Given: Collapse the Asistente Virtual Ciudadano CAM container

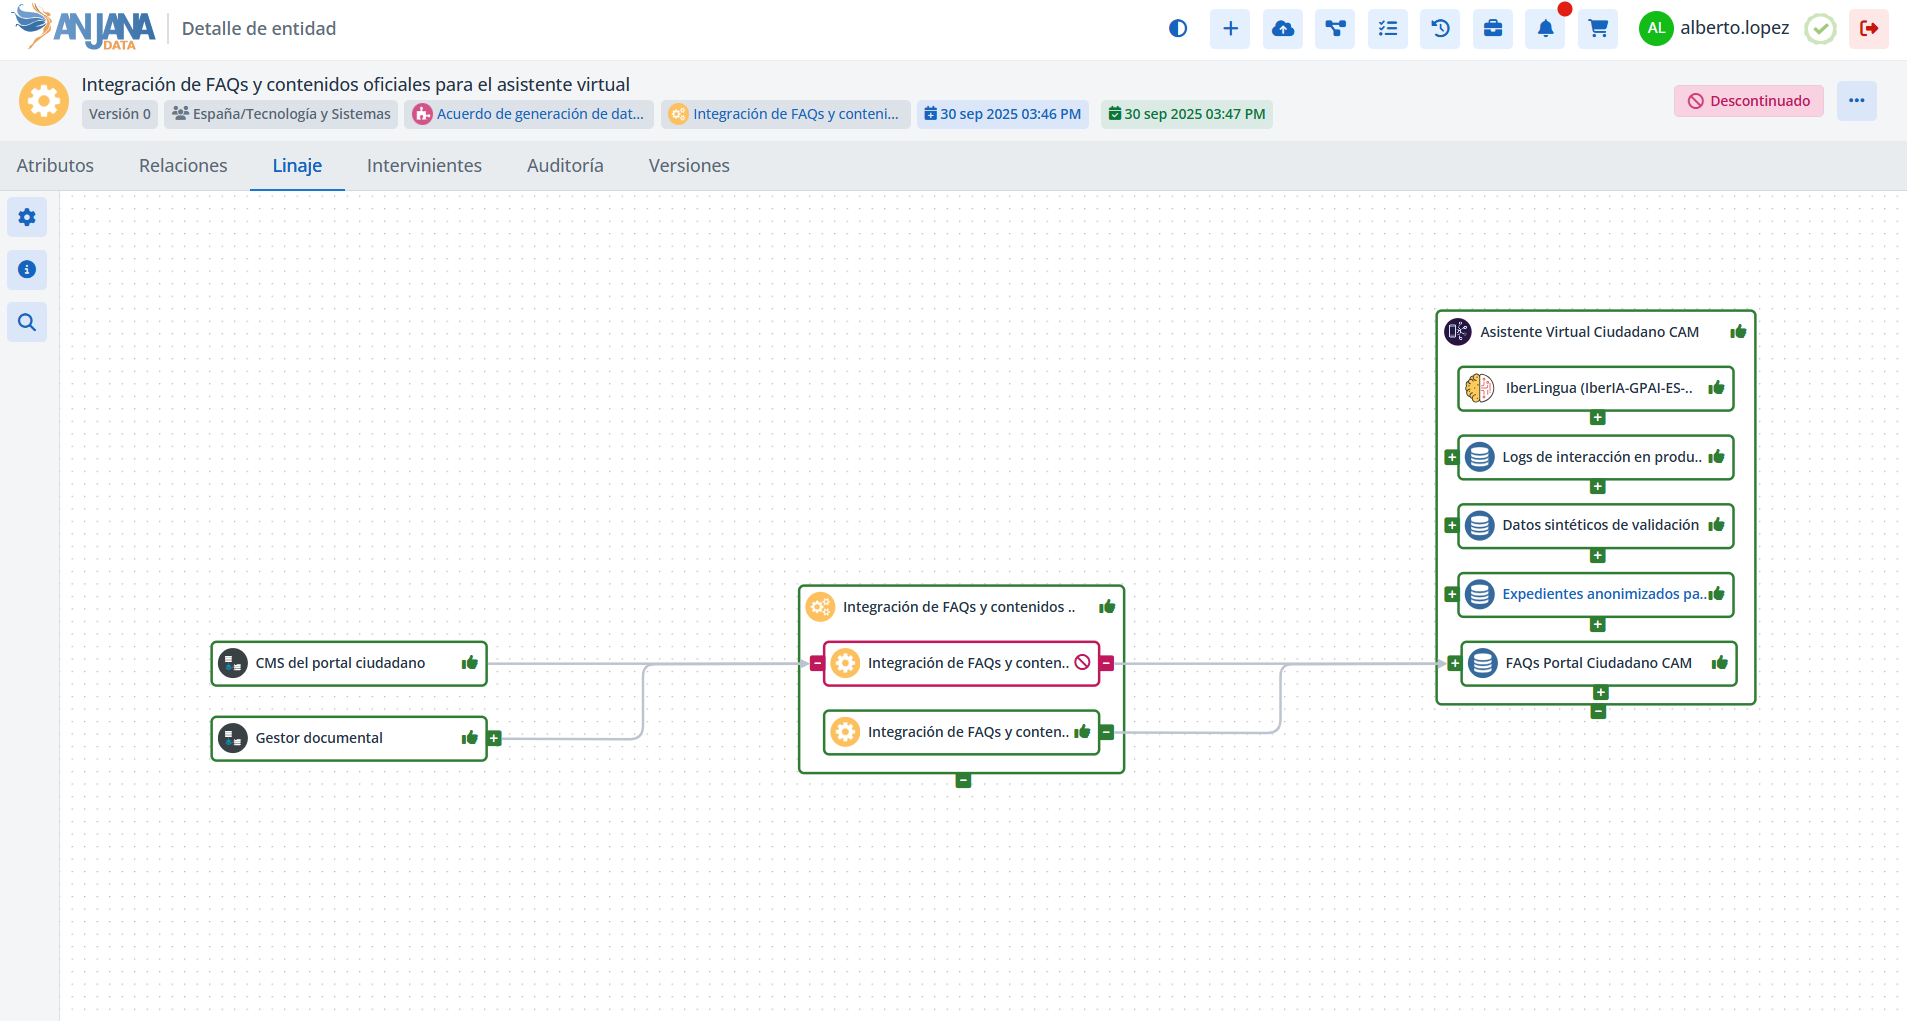Looking at the screenshot, I should (1598, 712).
